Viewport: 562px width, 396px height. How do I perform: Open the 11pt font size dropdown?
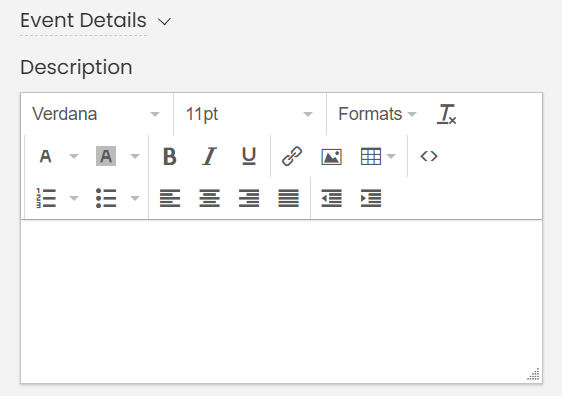pos(250,114)
